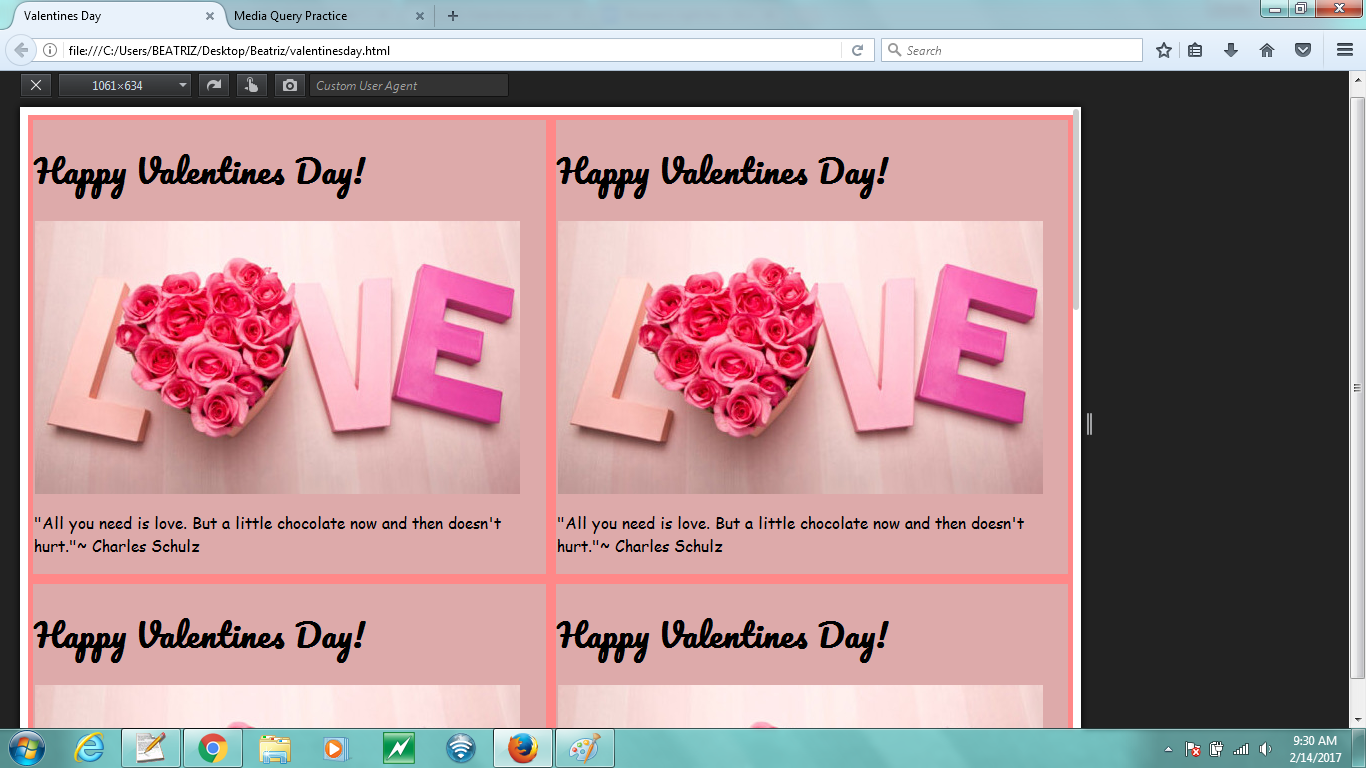Check the battery power icon in the tray
1366x768 pixels.
[1217, 749]
